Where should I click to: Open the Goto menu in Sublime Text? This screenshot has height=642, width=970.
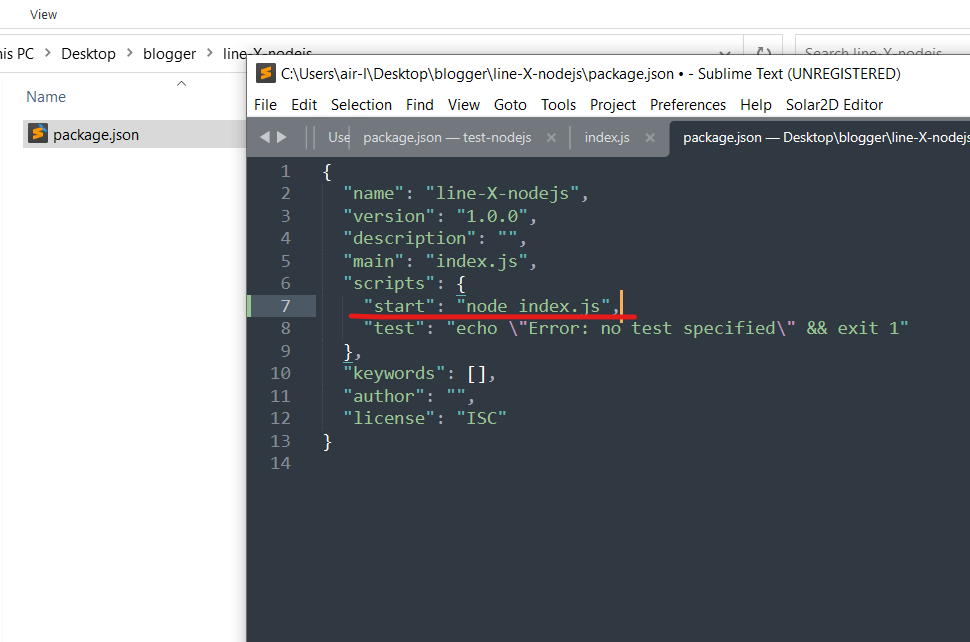pyautogui.click(x=510, y=104)
